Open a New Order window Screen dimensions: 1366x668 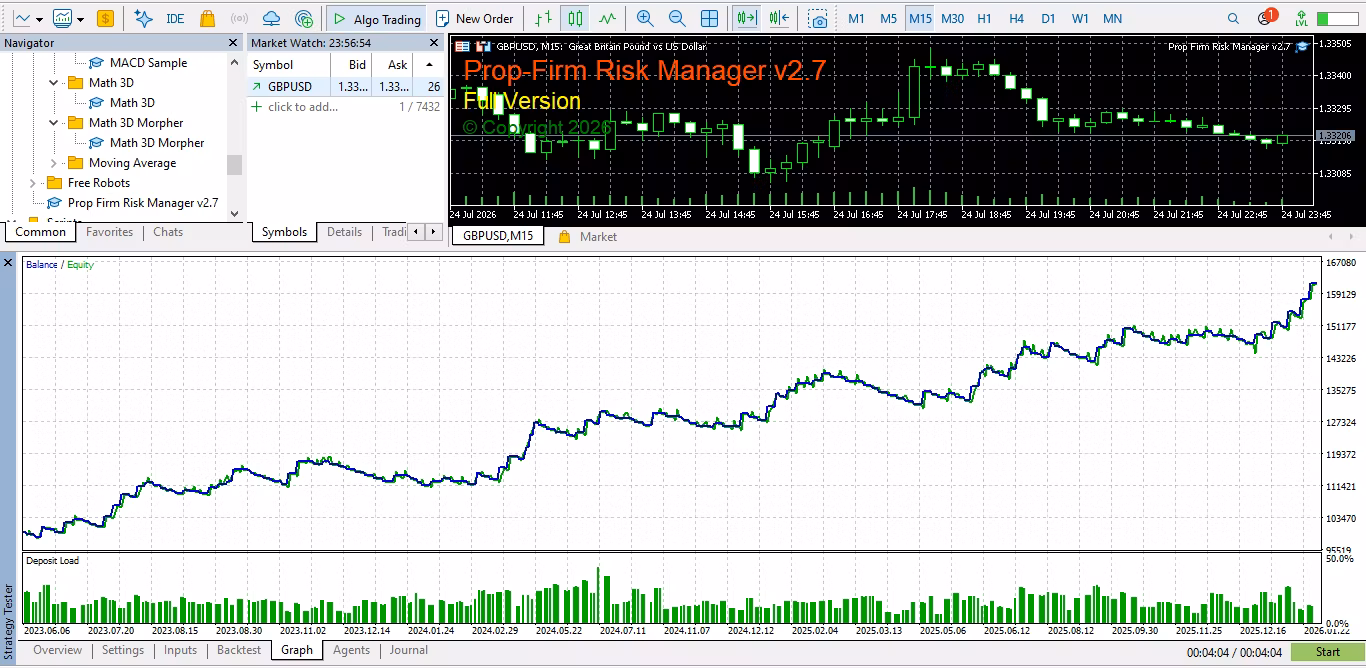475,18
